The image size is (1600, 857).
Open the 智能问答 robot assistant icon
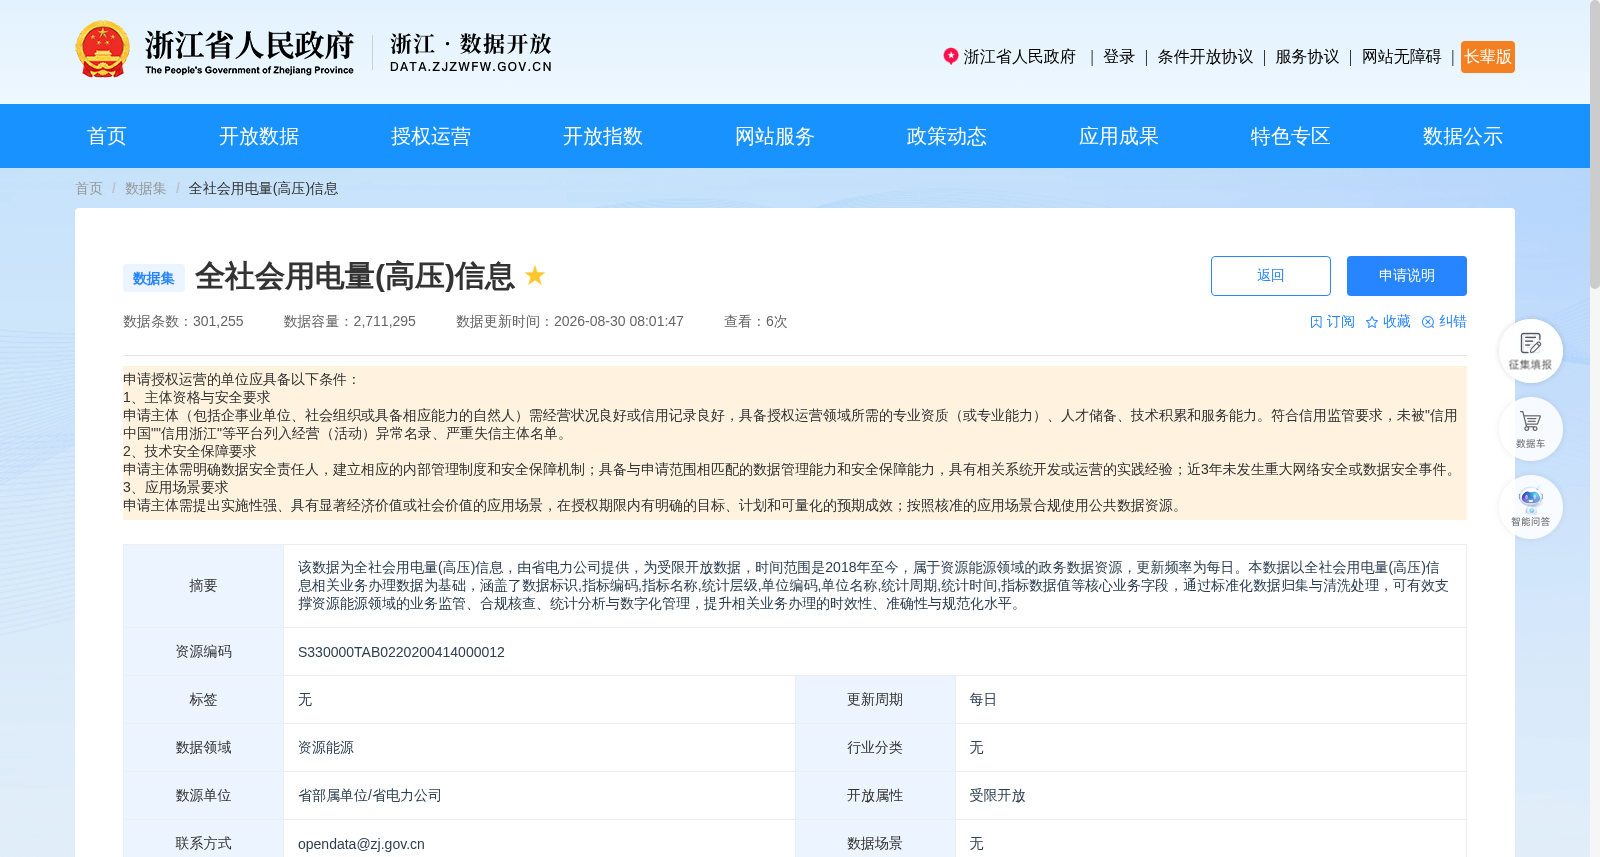point(1530,507)
